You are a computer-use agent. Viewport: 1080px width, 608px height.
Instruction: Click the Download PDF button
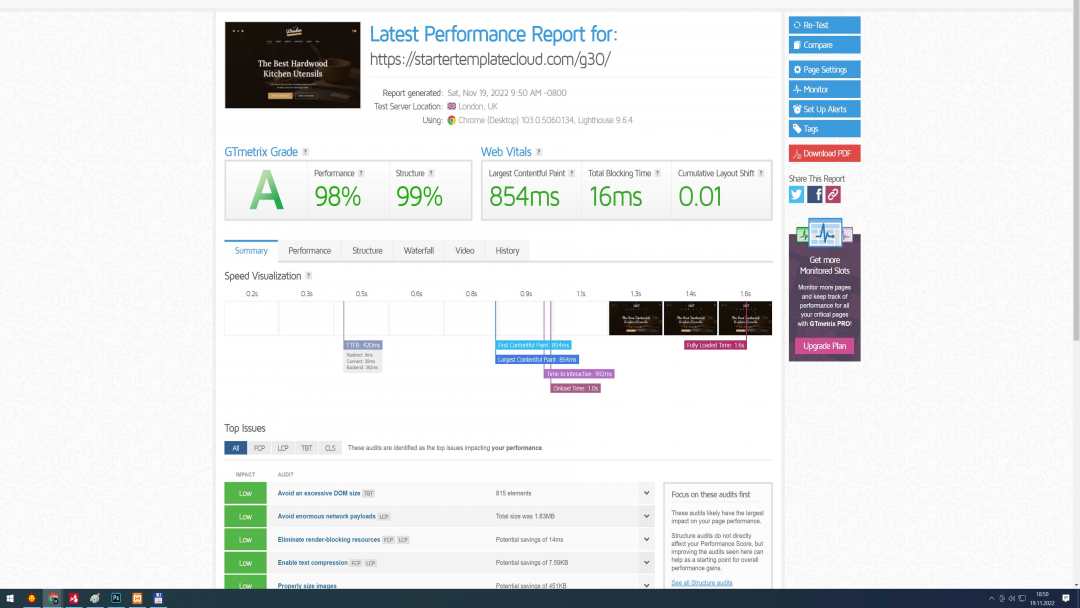click(824, 153)
